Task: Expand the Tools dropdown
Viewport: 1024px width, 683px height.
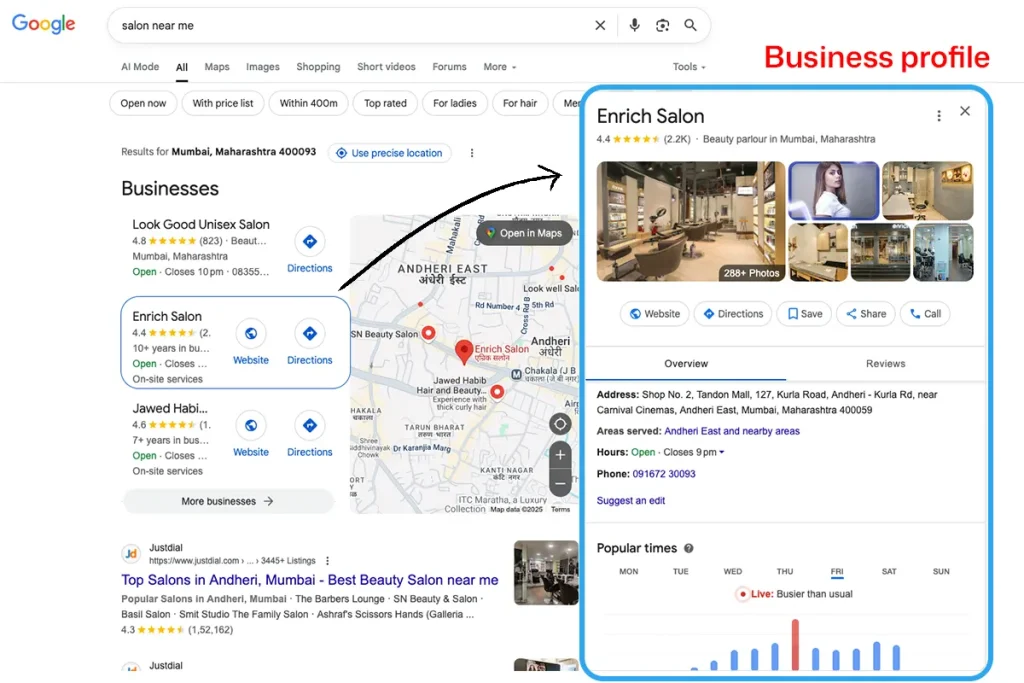Action: click(x=689, y=67)
